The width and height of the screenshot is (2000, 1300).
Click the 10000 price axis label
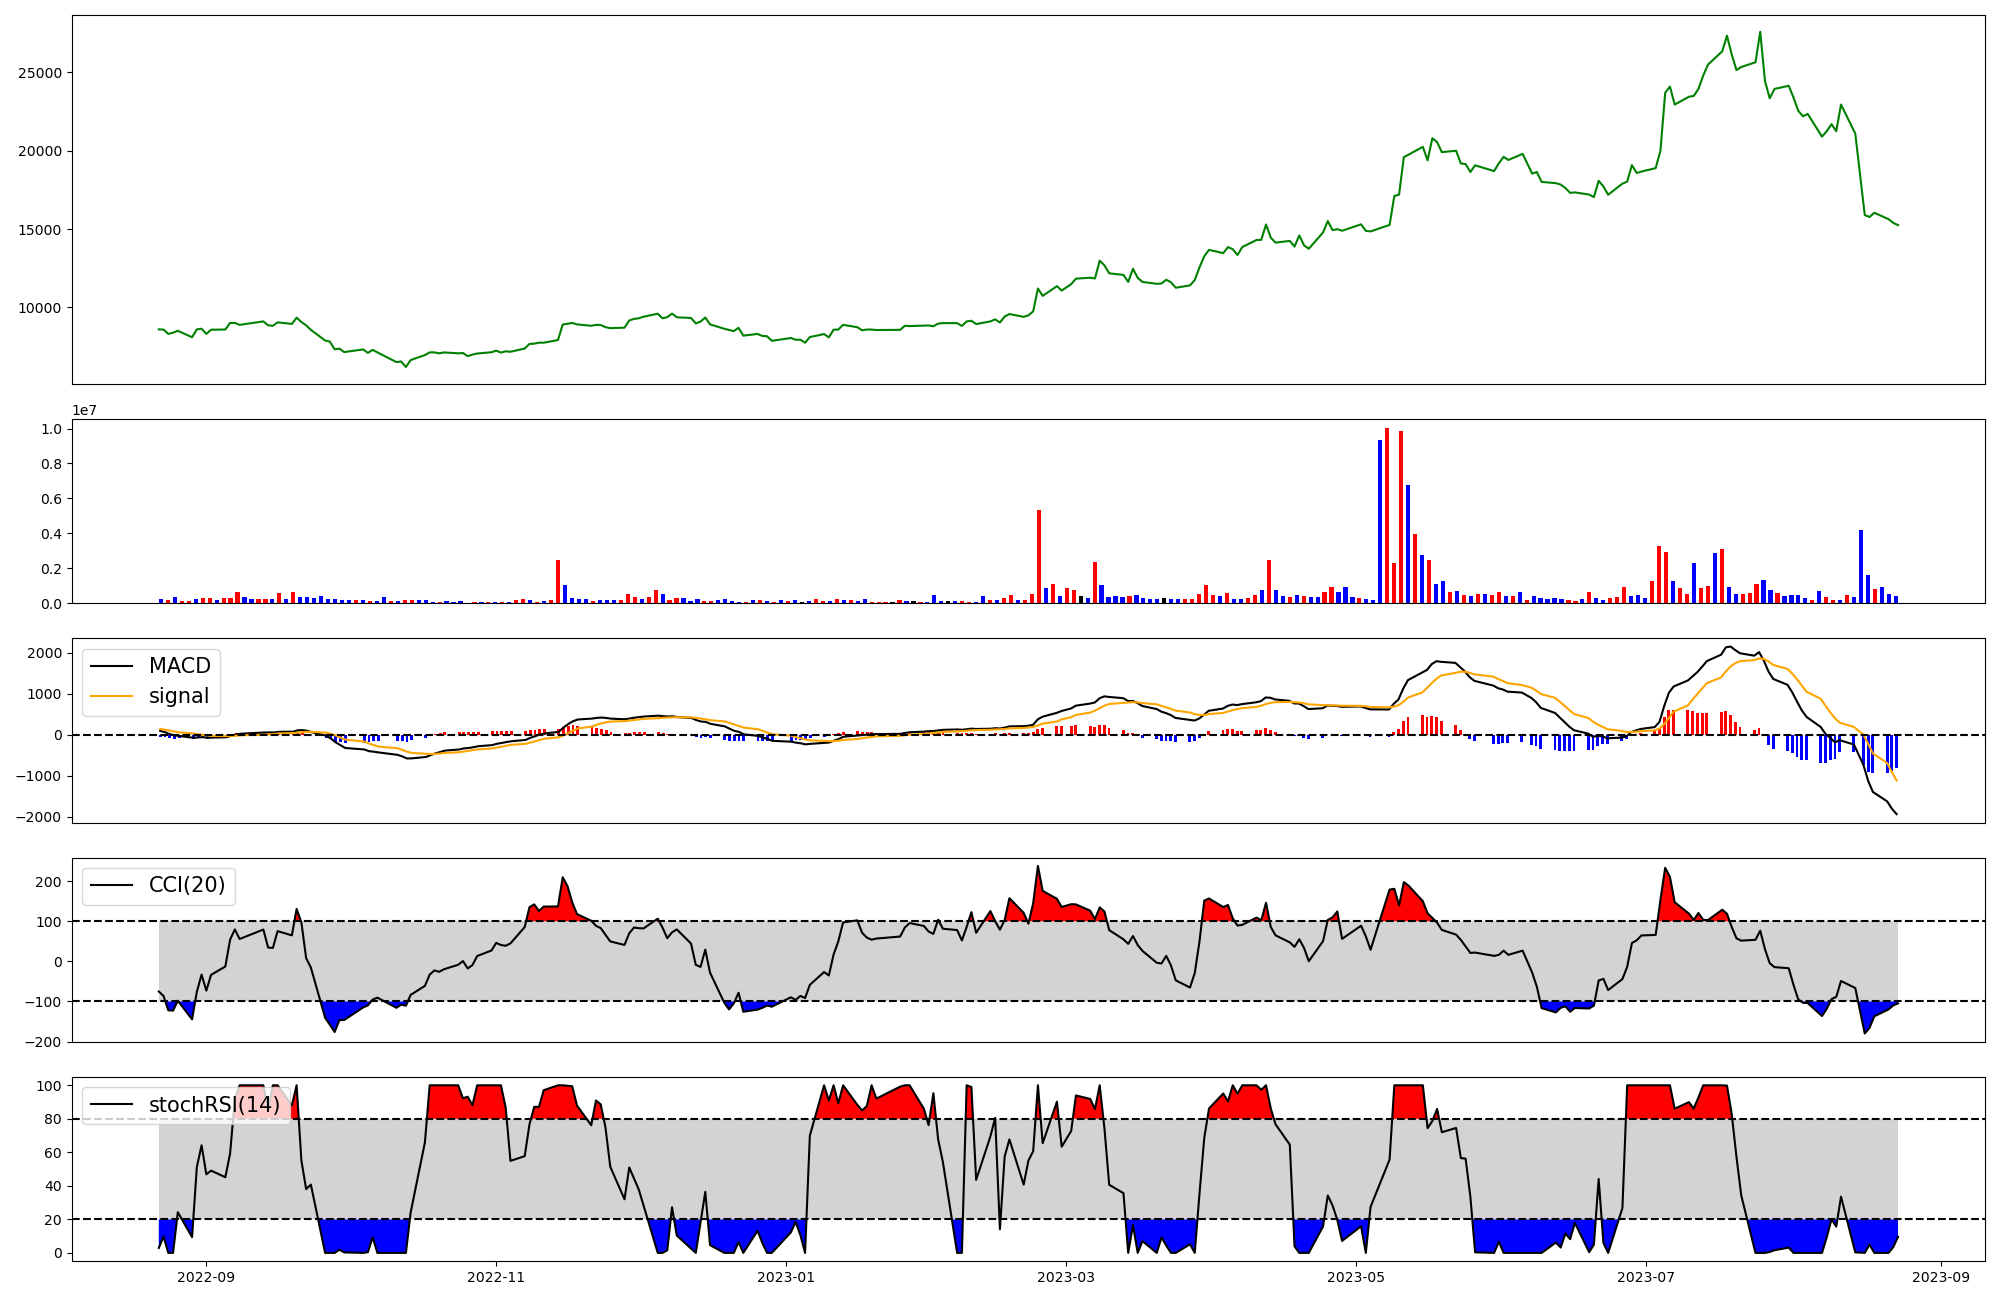pyautogui.click(x=40, y=308)
